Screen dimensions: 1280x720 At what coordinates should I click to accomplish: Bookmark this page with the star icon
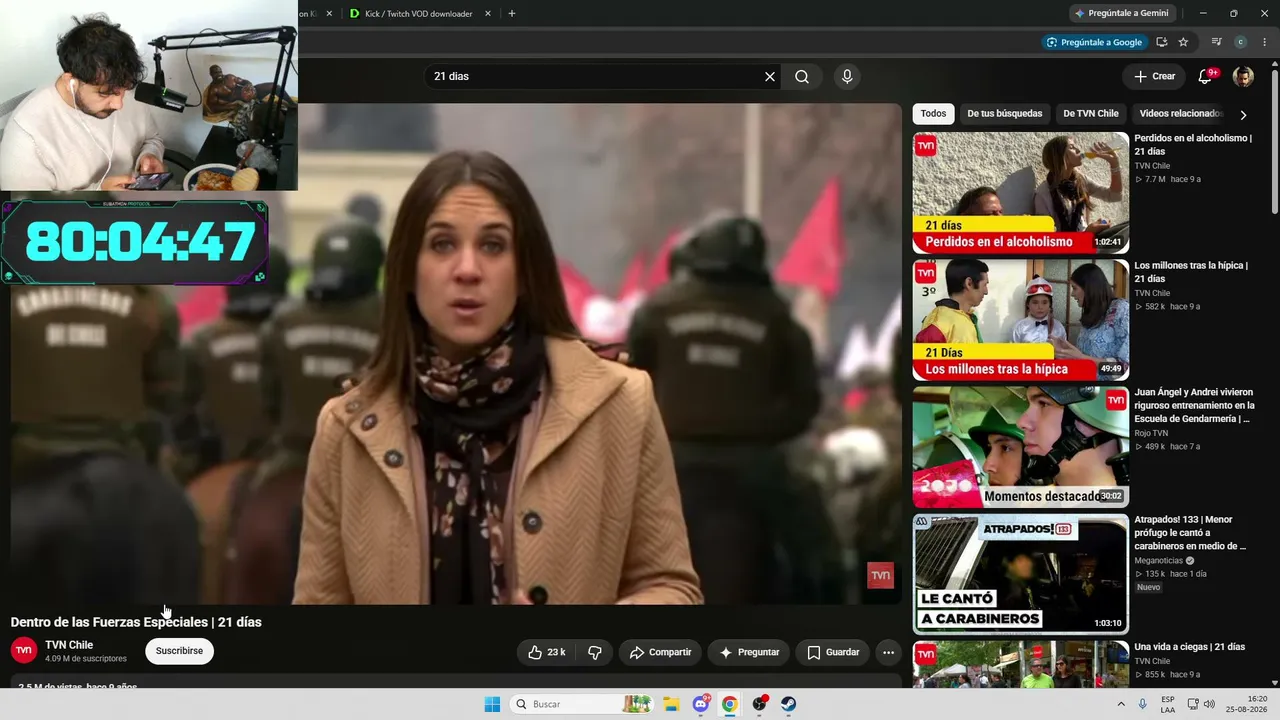click(1183, 42)
